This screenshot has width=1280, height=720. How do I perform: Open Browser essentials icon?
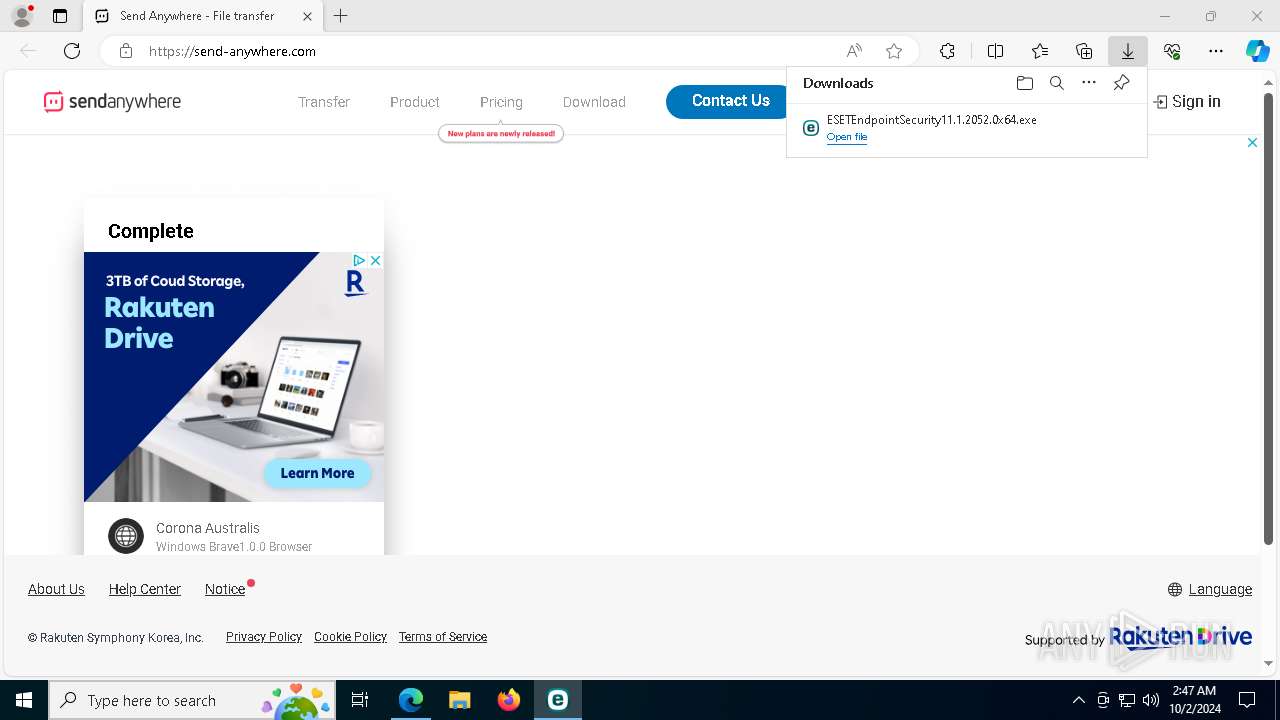(1172, 51)
